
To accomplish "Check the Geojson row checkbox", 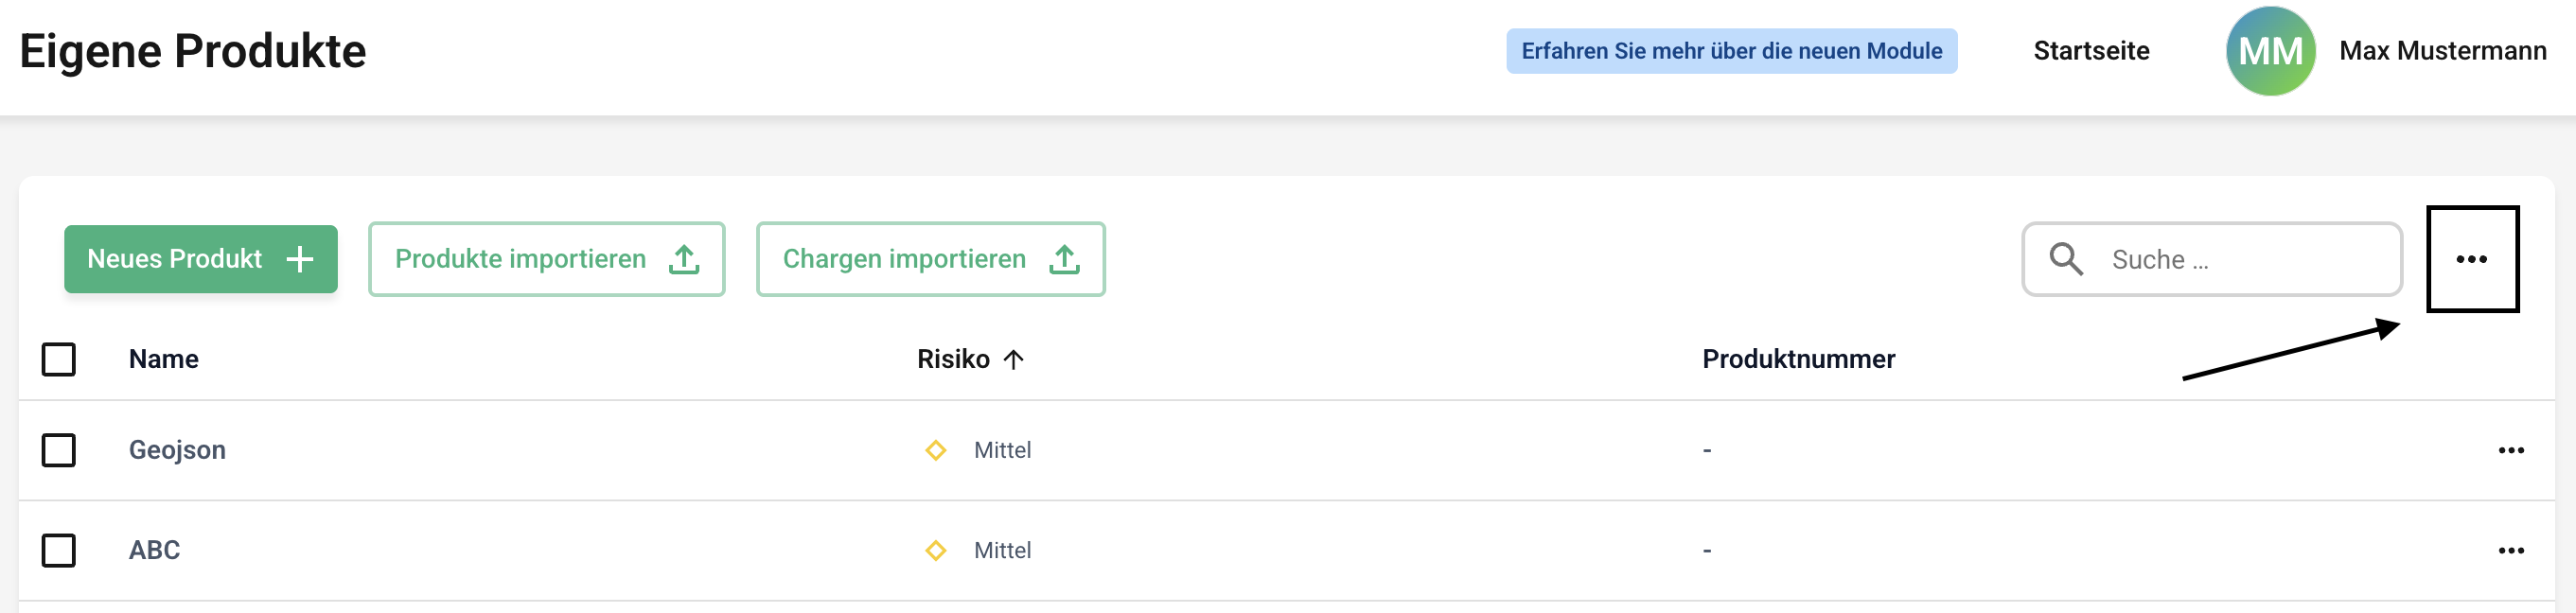I will pyautogui.click(x=59, y=451).
